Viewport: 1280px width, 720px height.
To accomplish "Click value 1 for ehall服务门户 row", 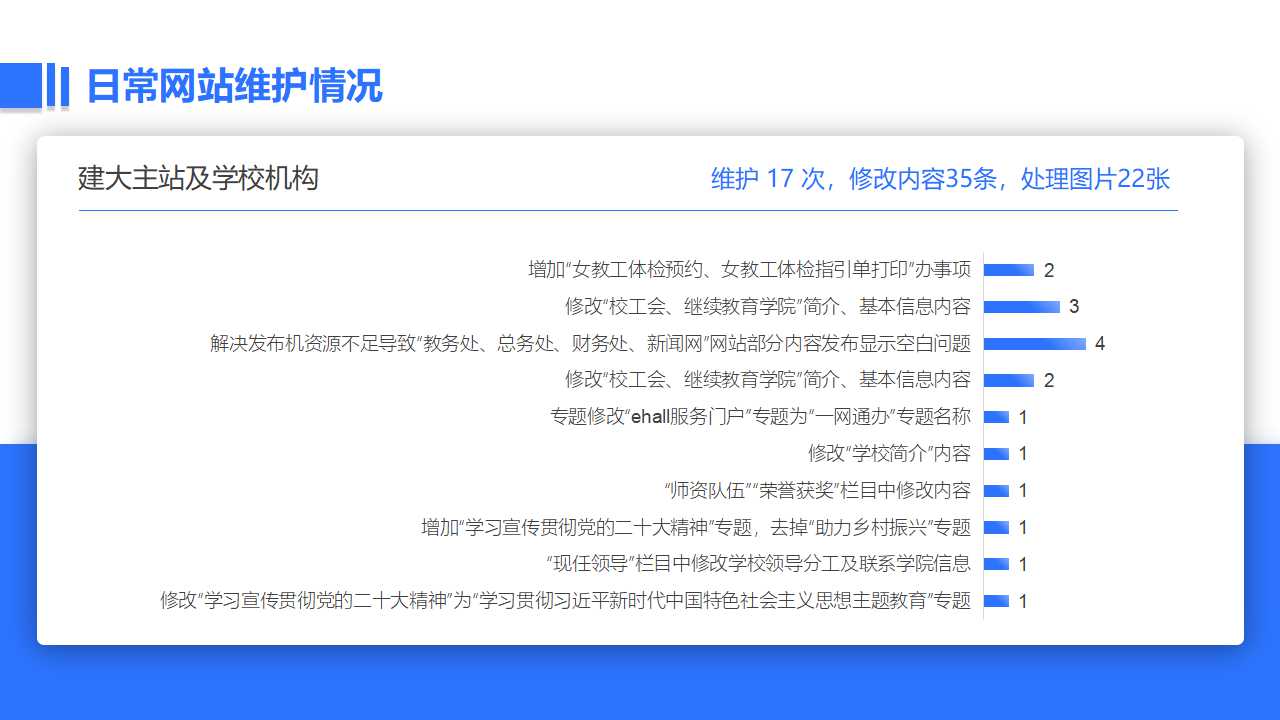I will coord(1023,418).
